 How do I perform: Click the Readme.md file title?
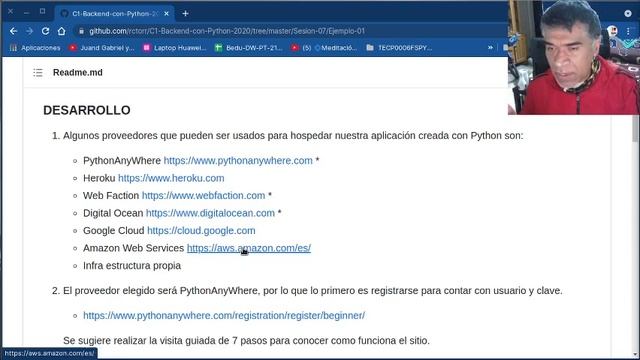click(x=78, y=73)
